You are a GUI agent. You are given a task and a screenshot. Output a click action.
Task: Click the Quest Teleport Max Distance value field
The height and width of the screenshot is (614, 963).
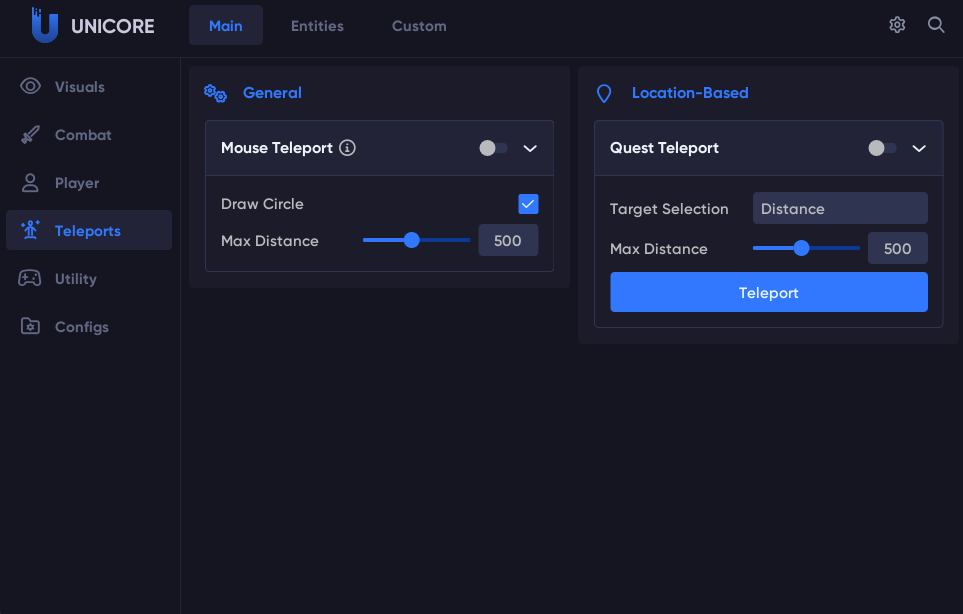(x=897, y=248)
